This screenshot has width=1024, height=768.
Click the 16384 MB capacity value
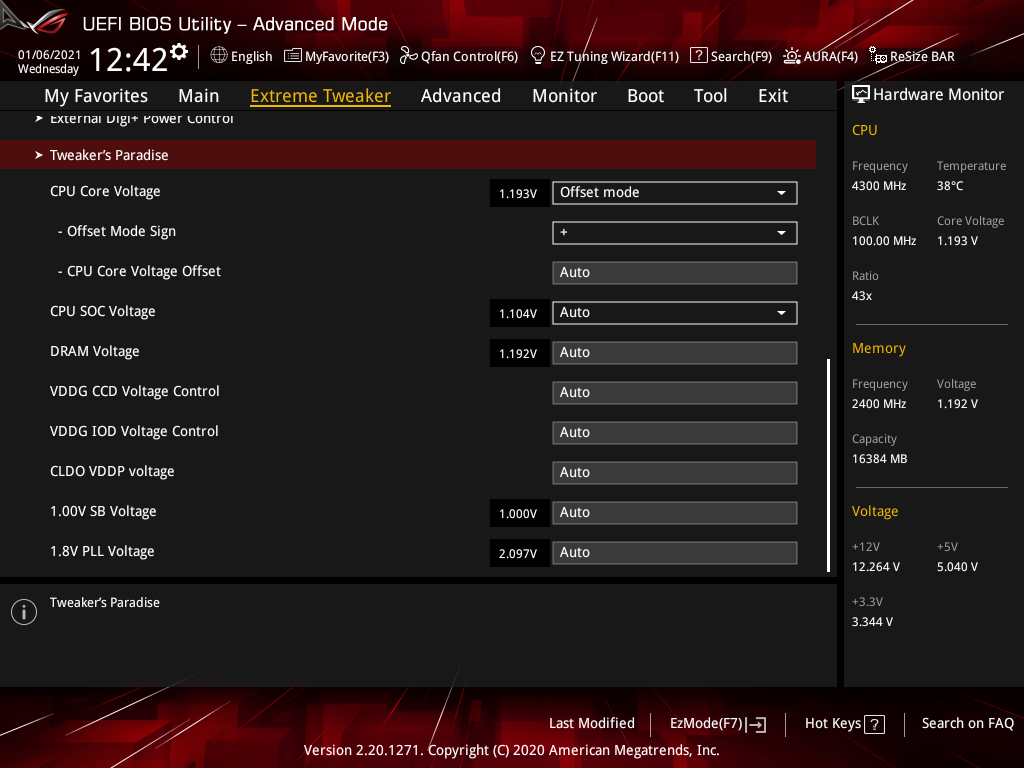click(x=880, y=458)
